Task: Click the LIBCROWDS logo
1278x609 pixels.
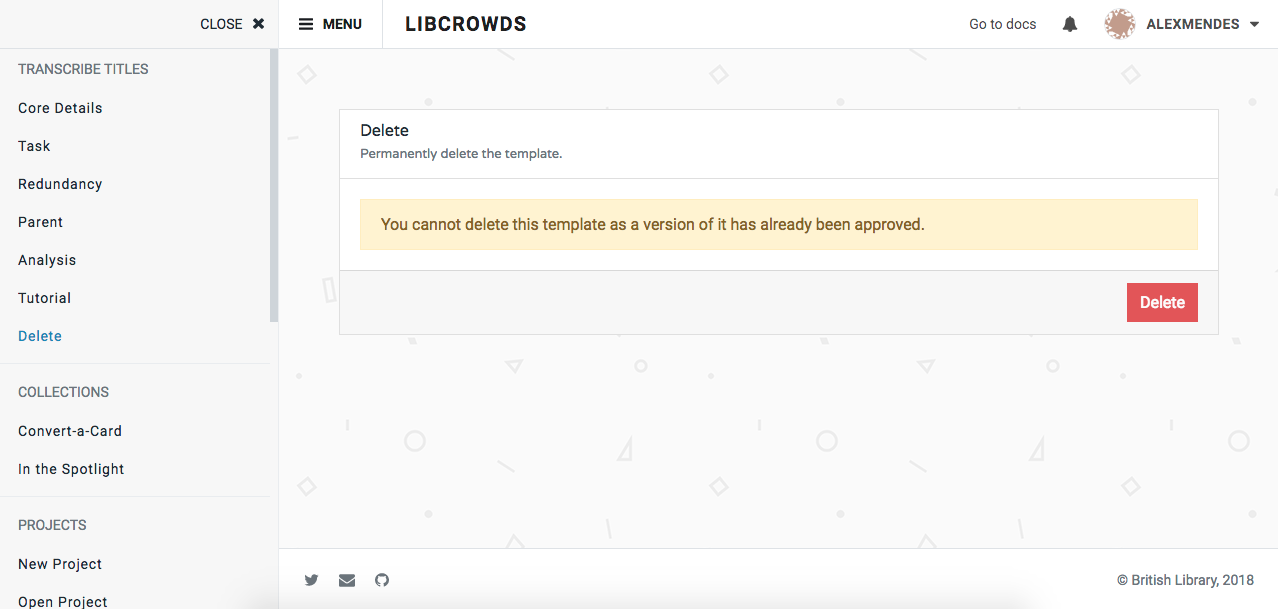Action: click(x=464, y=23)
